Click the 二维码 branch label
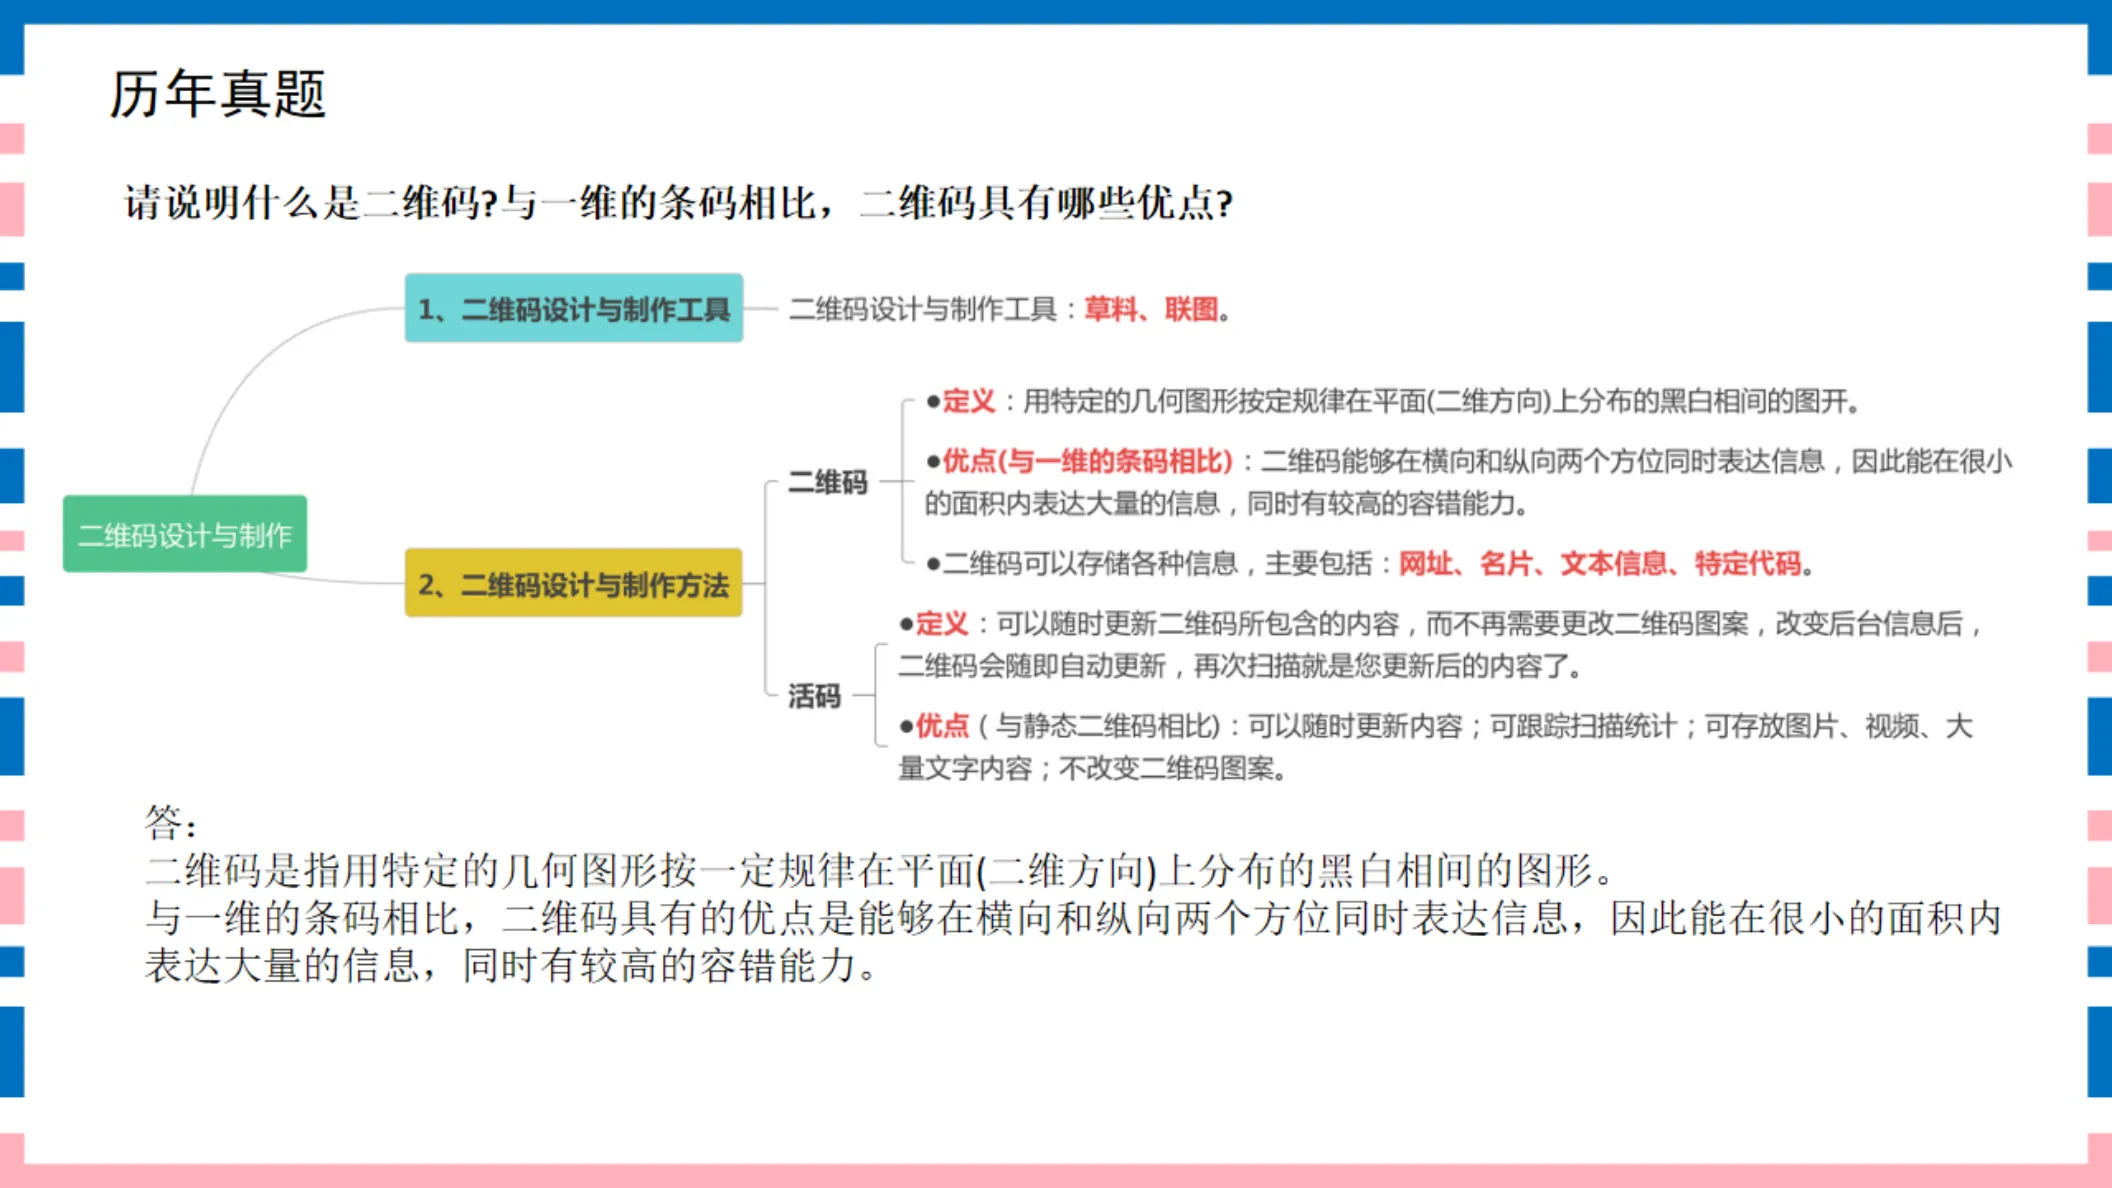Viewport: 2112px width, 1188px height. tap(827, 482)
